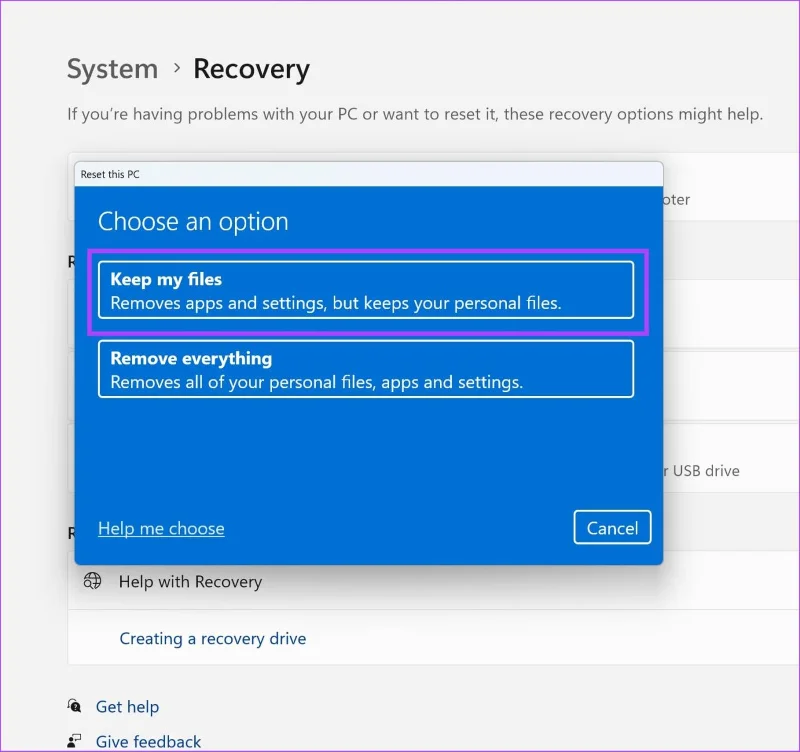Click the Give feedback person icon

(x=74, y=741)
